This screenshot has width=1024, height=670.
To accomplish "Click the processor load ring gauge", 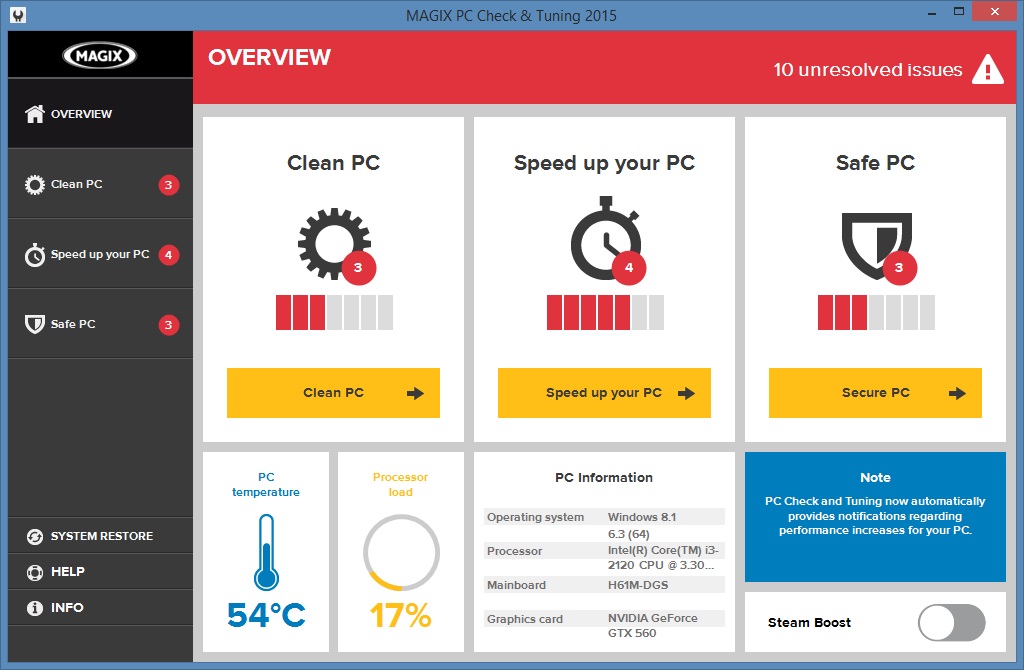I will tap(401, 552).
